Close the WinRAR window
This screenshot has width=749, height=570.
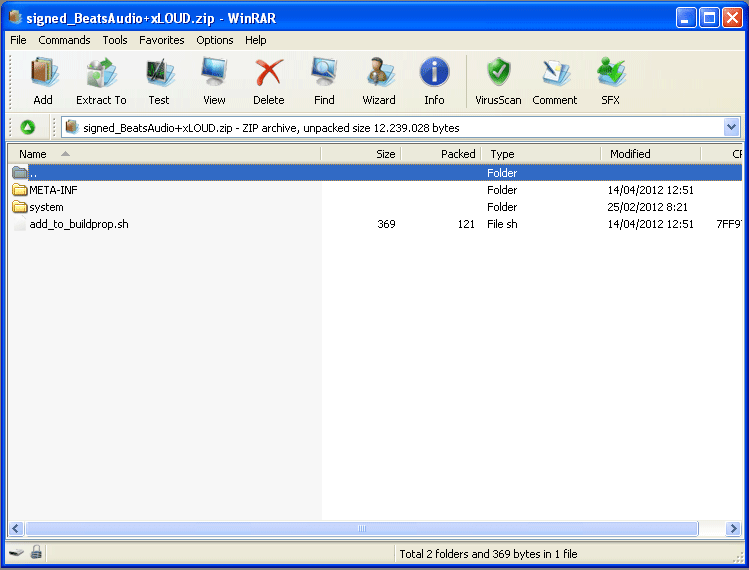(x=732, y=18)
